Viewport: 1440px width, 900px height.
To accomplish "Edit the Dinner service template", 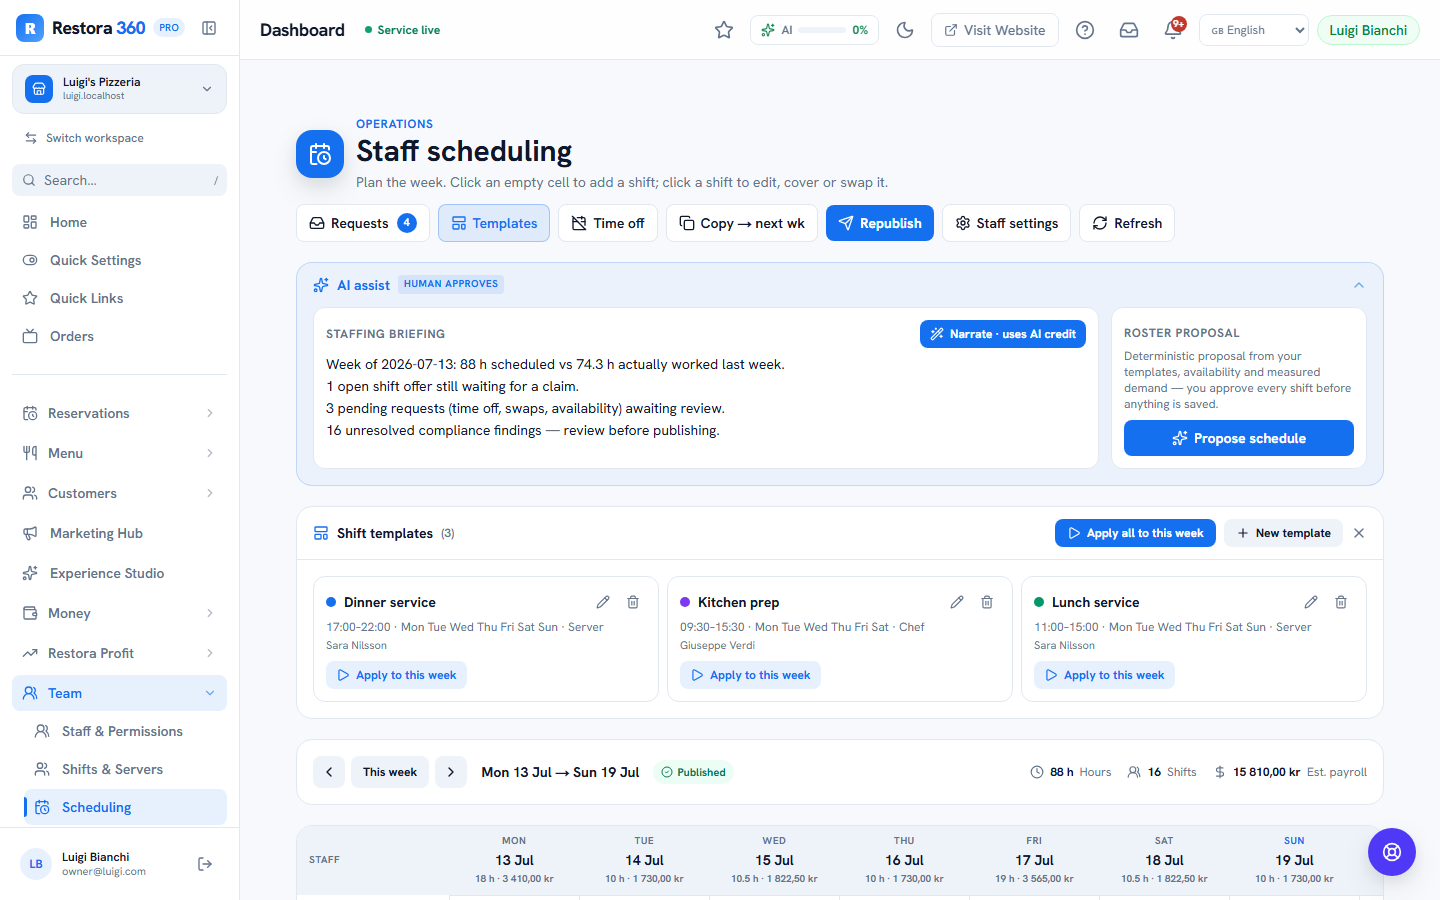I will point(603,602).
